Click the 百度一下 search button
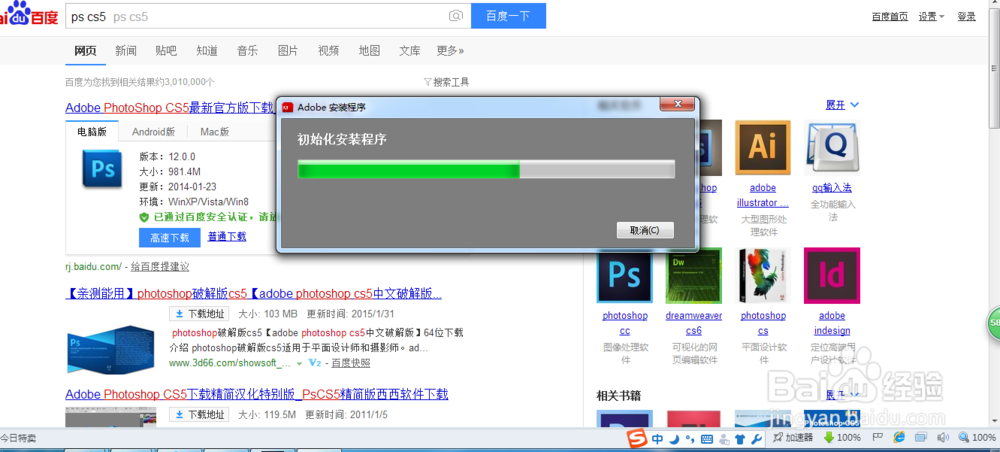The width and height of the screenshot is (1000, 452). [508, 16]
